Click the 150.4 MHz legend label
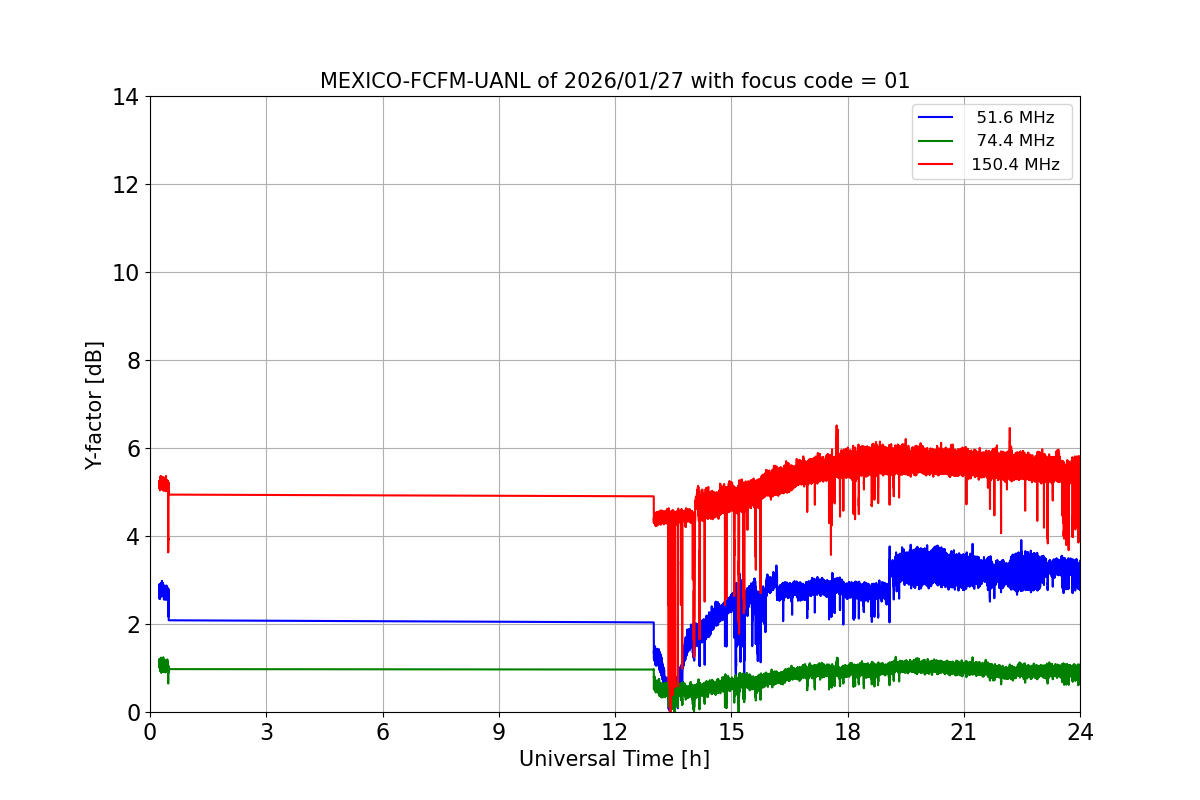The image size is (1200, 800). (x=1015, y=165)
